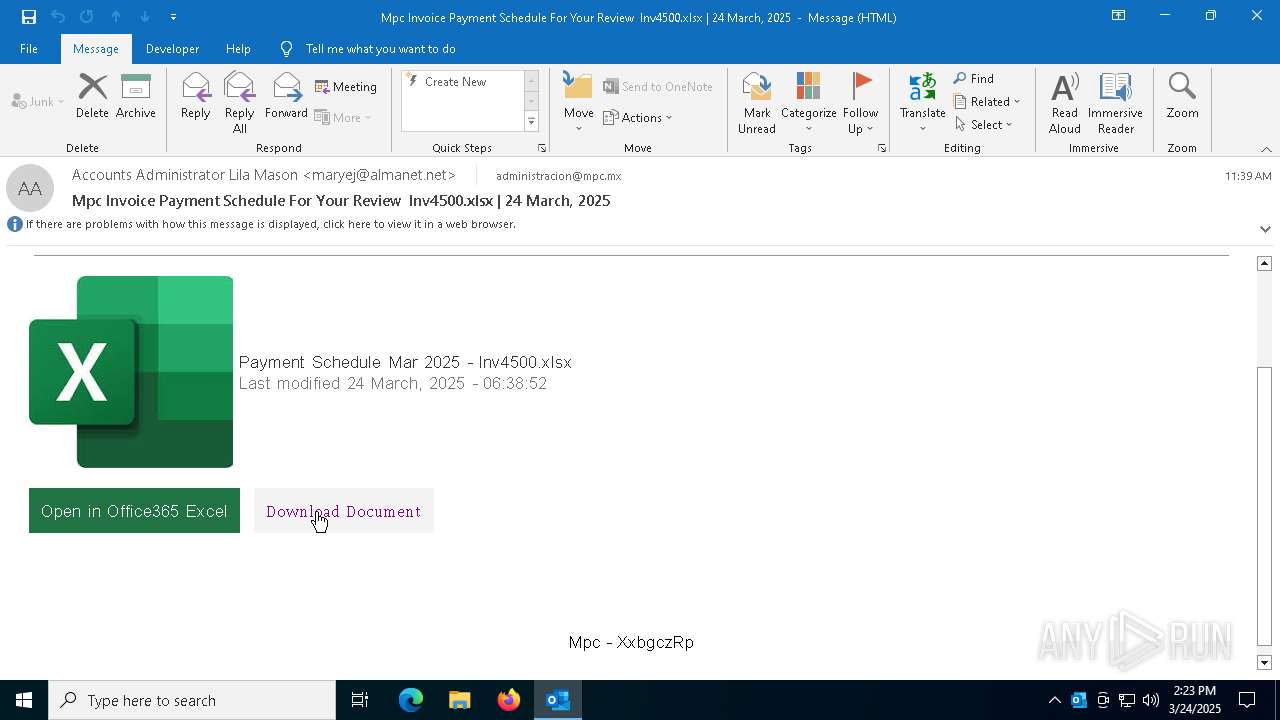
Task: Expand the message header chevron
Action: [x=1265, y=229]
